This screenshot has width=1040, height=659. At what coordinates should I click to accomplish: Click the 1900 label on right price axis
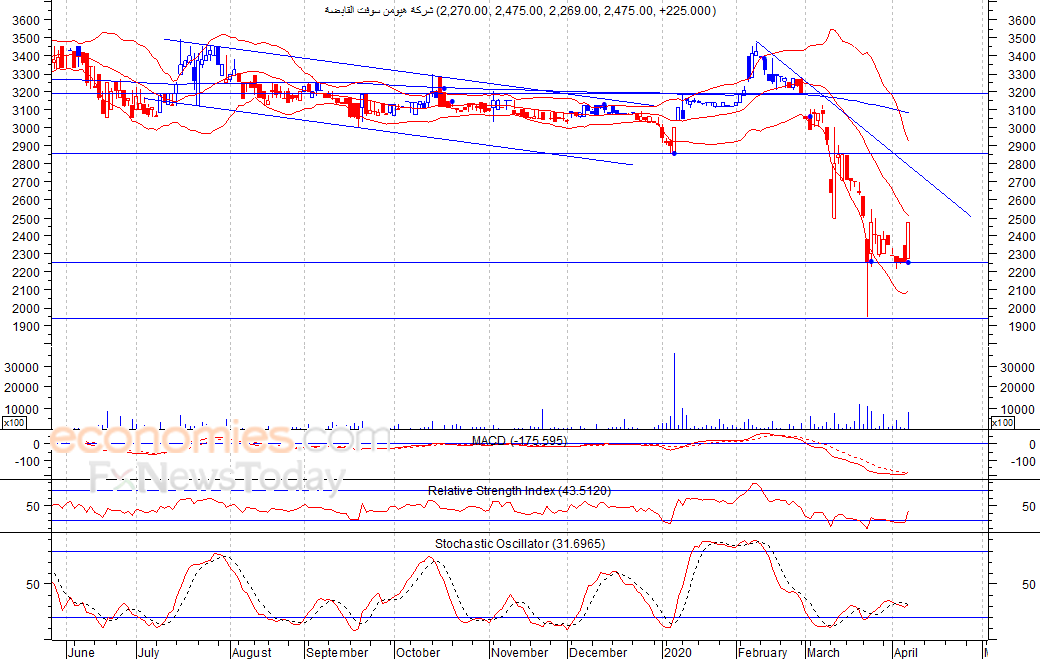point(1017,327)
